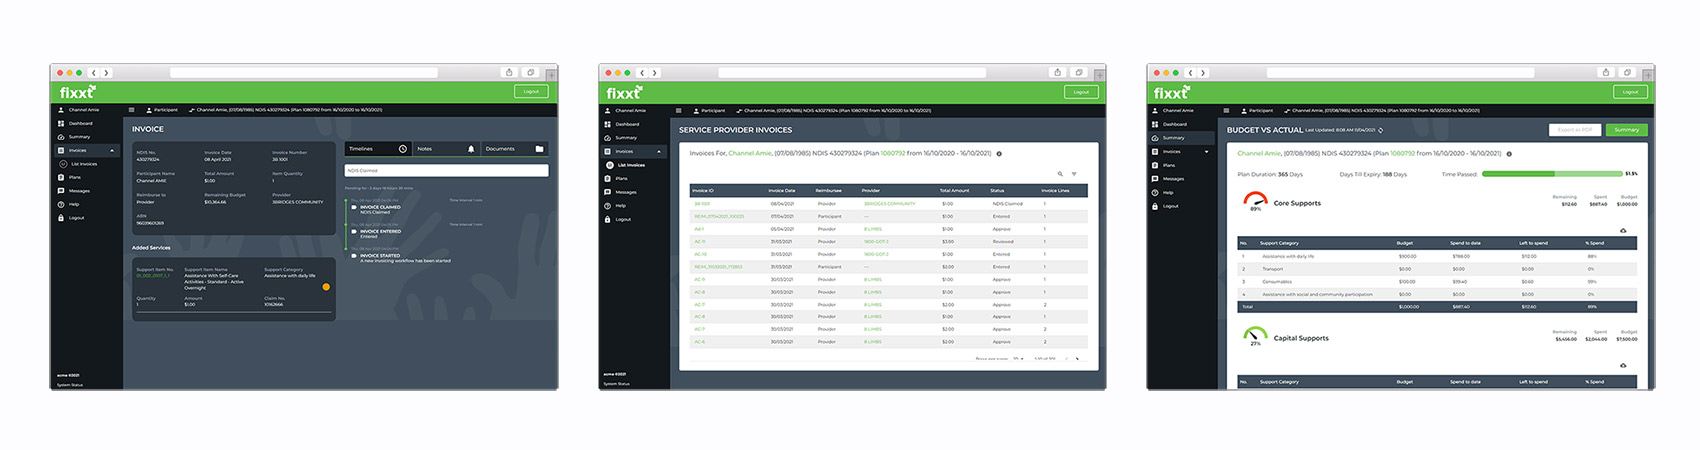
Task: Click the NDIS Claimed field under Timelines
Action: tap(446, 170)
